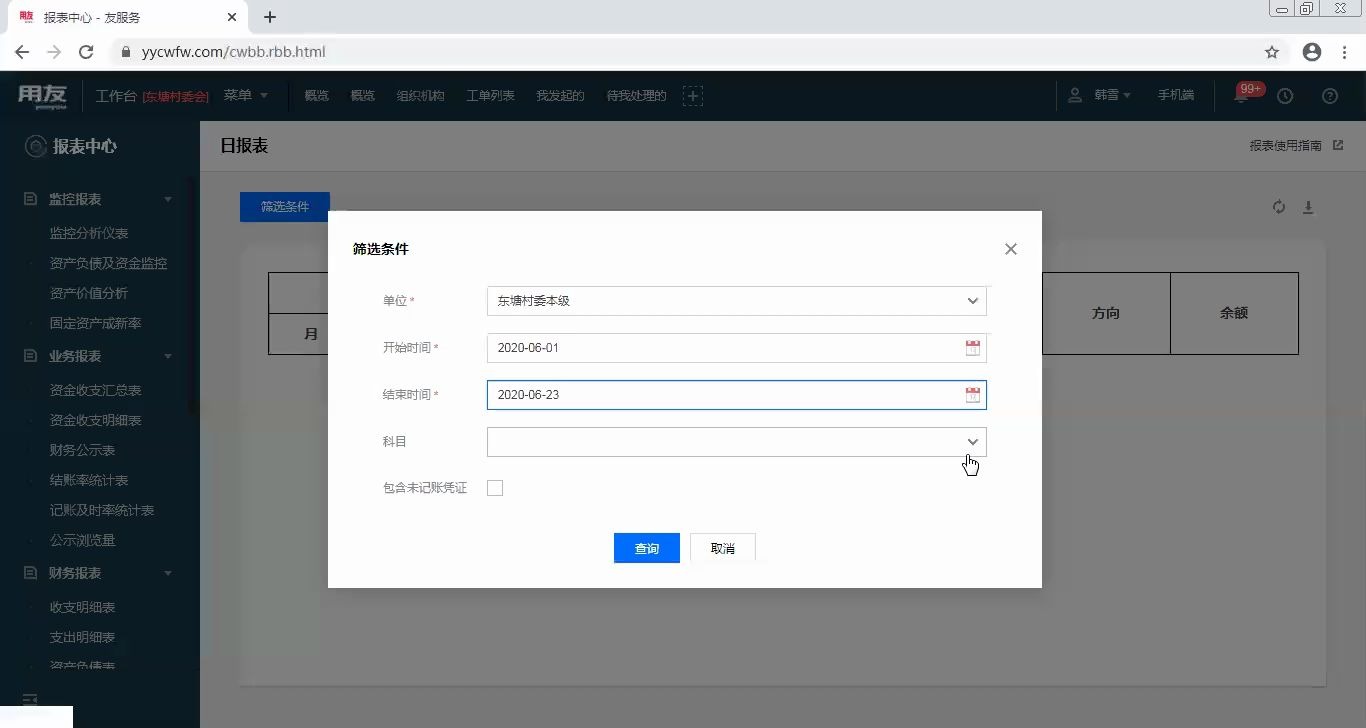Toggle the 包含未记账凭证 checkbox
1366x728 pixels.
click(495, 488)
